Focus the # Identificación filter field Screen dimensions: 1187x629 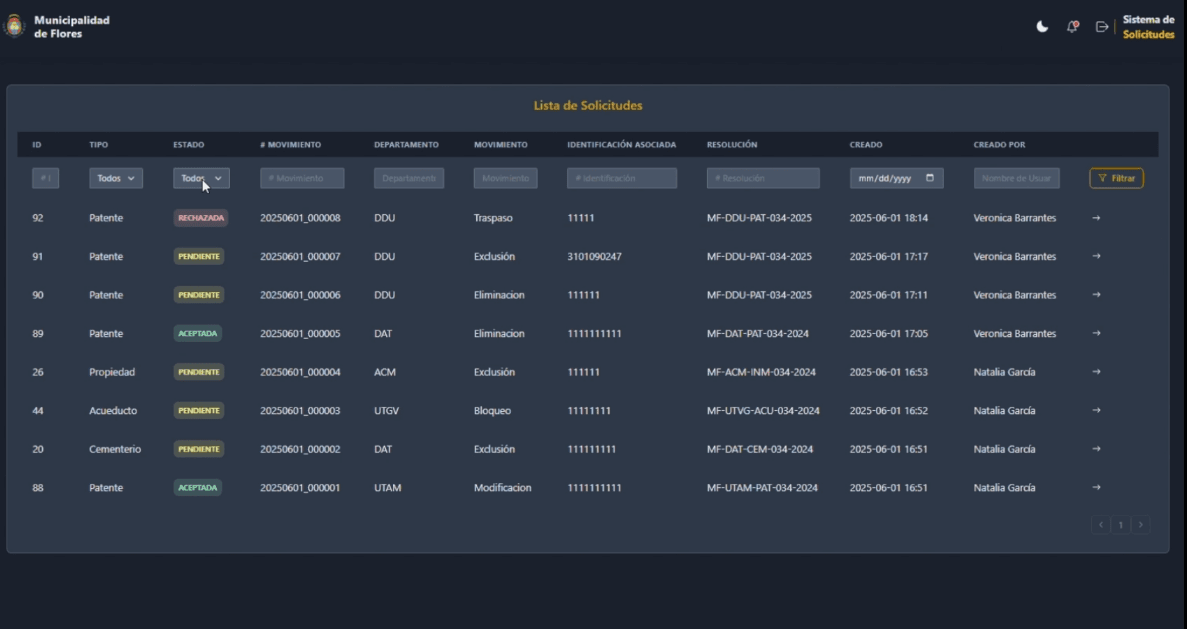tap(622, 178)
